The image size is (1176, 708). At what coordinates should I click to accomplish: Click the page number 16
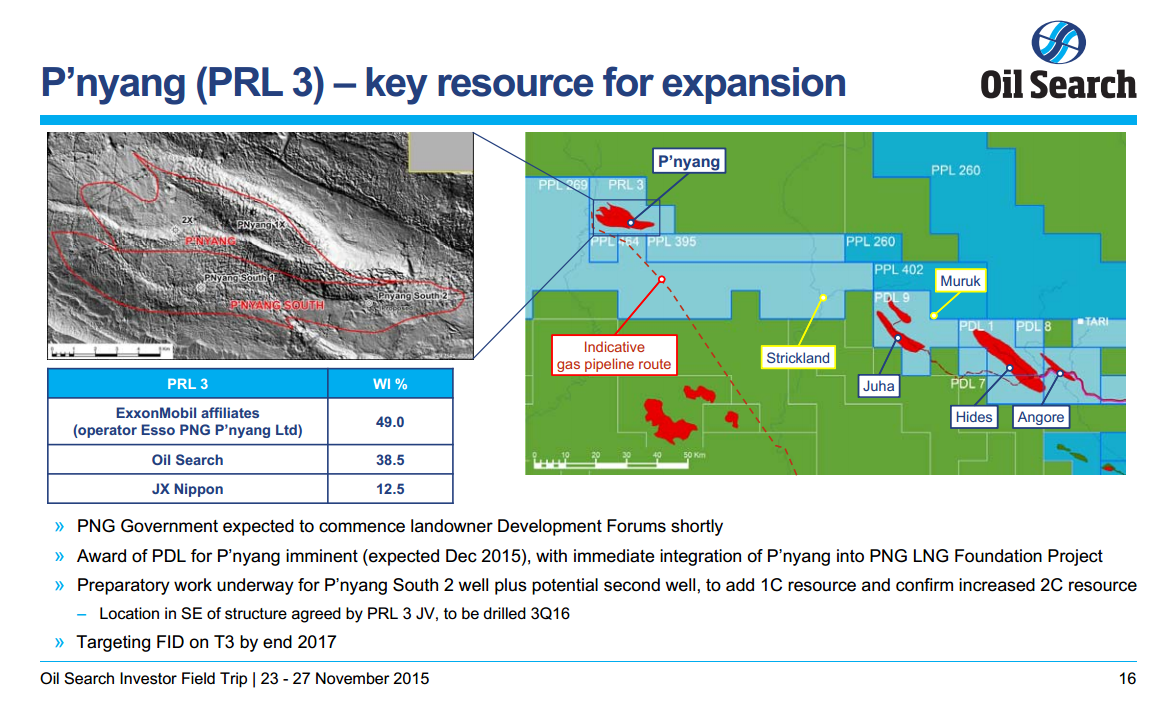[1127, 678]
